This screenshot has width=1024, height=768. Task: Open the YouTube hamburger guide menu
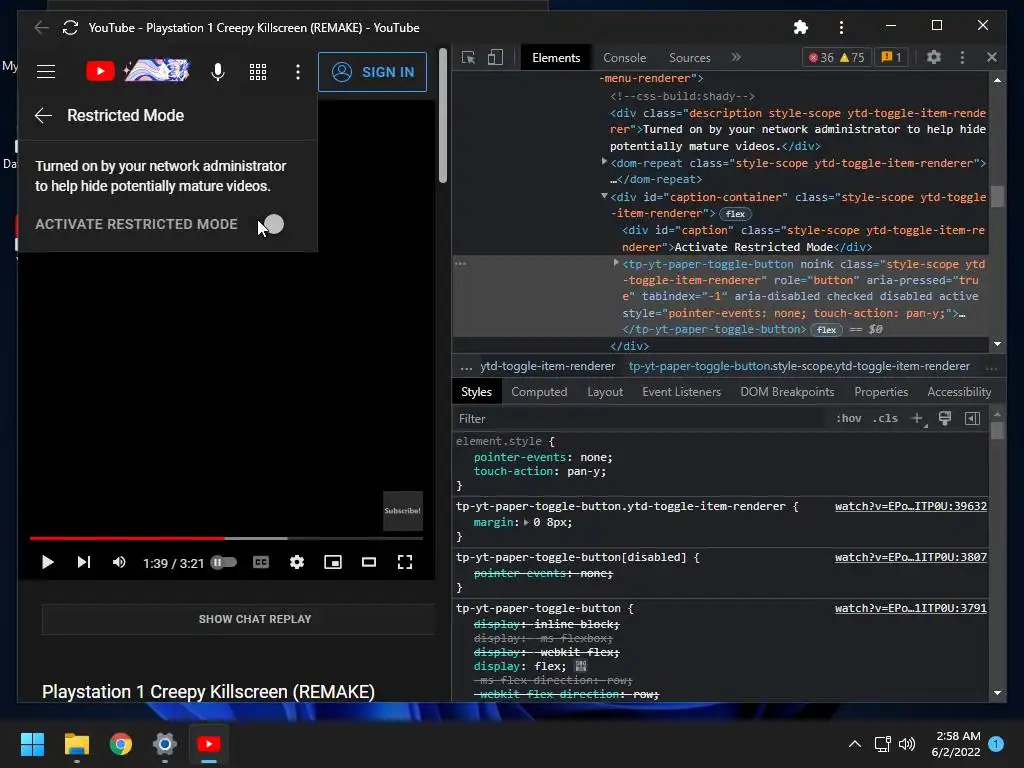pos(46,71)
